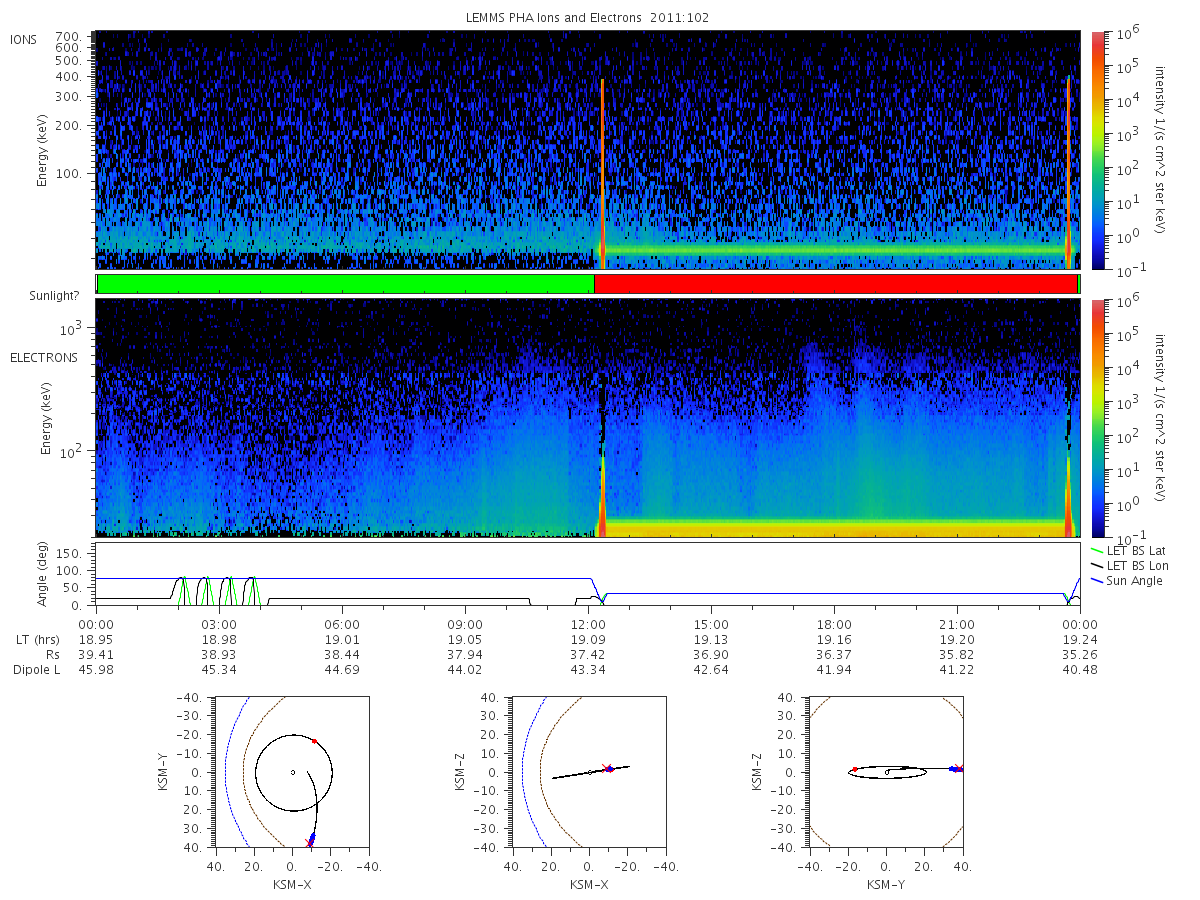Viewport: 1200px width, 900px height.
Task: Click the '09:00' time axis label
Action: click(465, 623)
